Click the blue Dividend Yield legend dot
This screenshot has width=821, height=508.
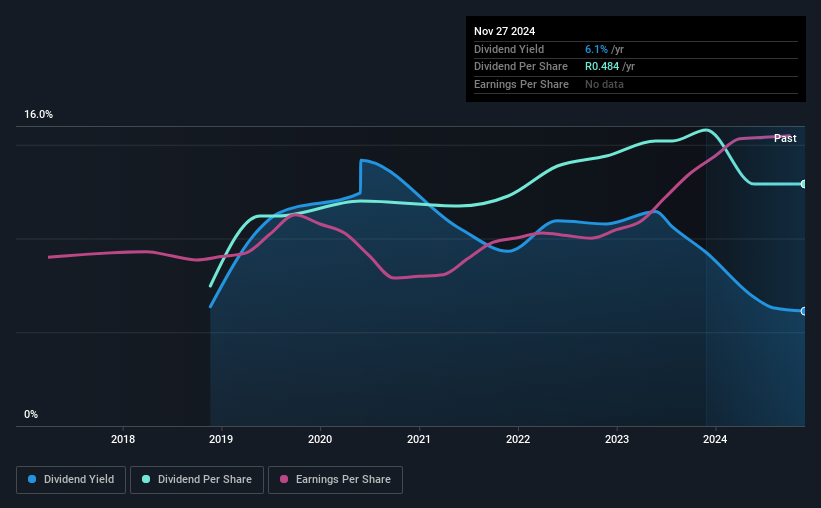pyautogui.click(x=32, y=479)
